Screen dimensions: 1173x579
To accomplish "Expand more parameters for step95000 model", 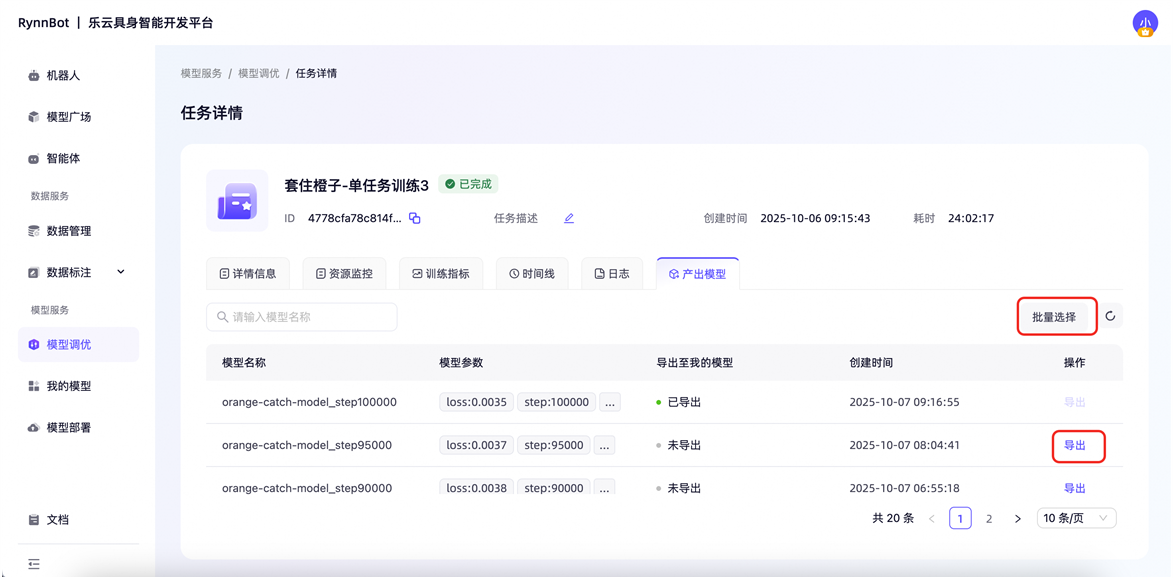I will [x=604, y=446].
